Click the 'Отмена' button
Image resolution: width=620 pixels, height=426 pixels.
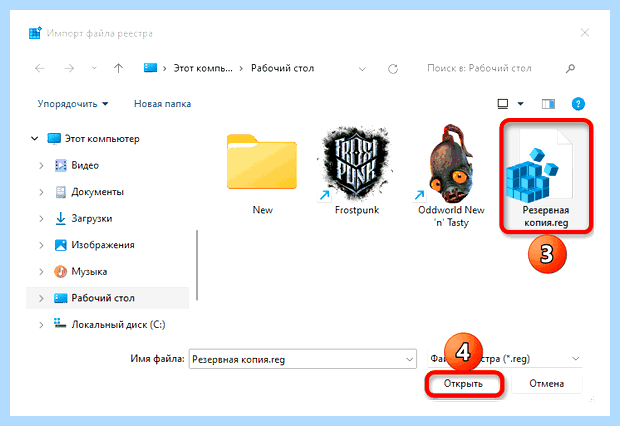point(546,384)
